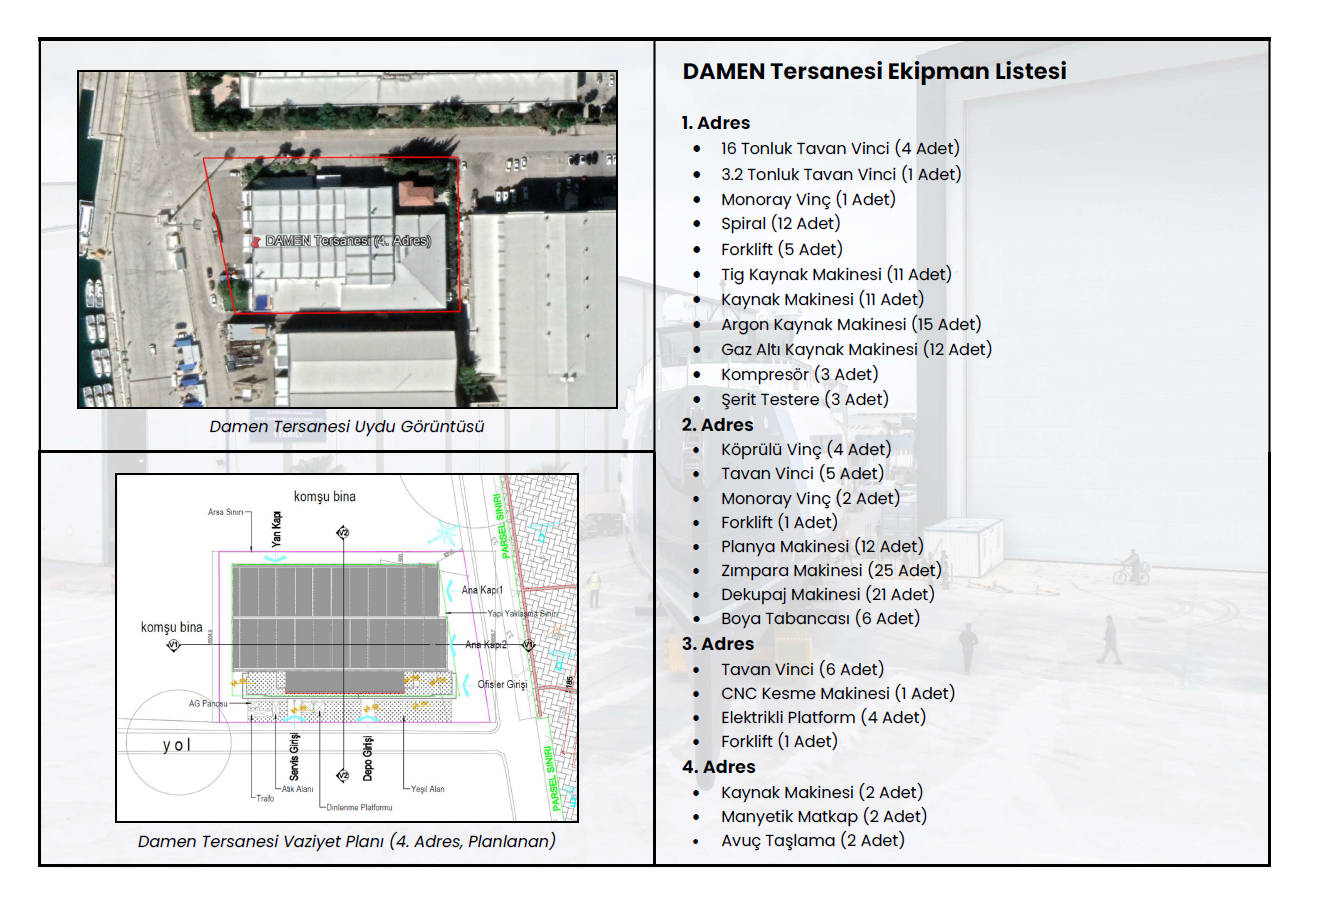
Task: Click 'Köprülü Vinç (4 Adet)' entry
Action: (x=806, y=449)
